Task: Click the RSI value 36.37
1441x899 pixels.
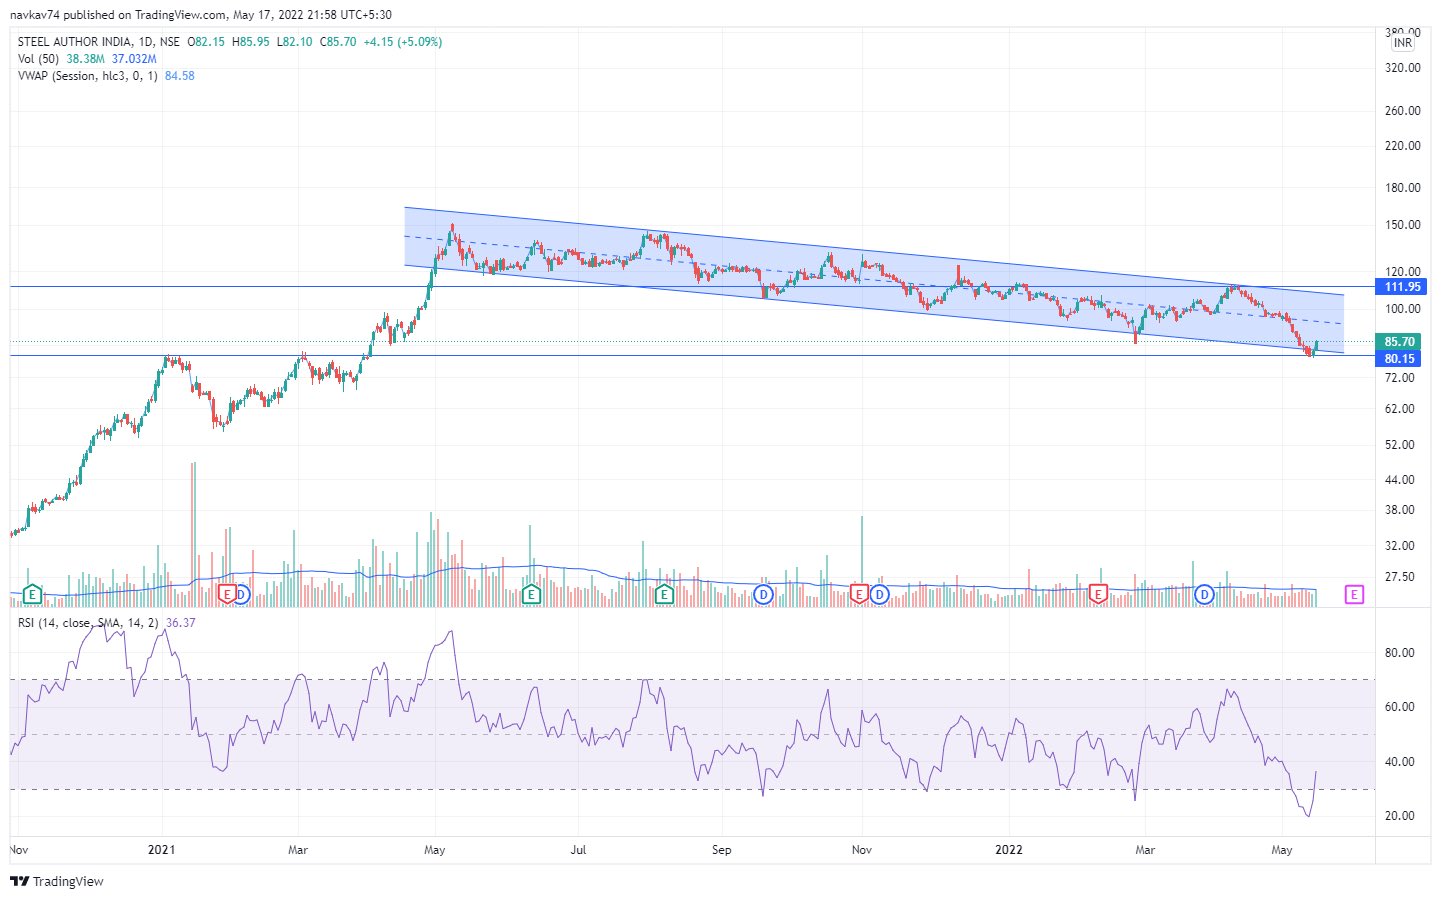Action: (x=180, y=622)
